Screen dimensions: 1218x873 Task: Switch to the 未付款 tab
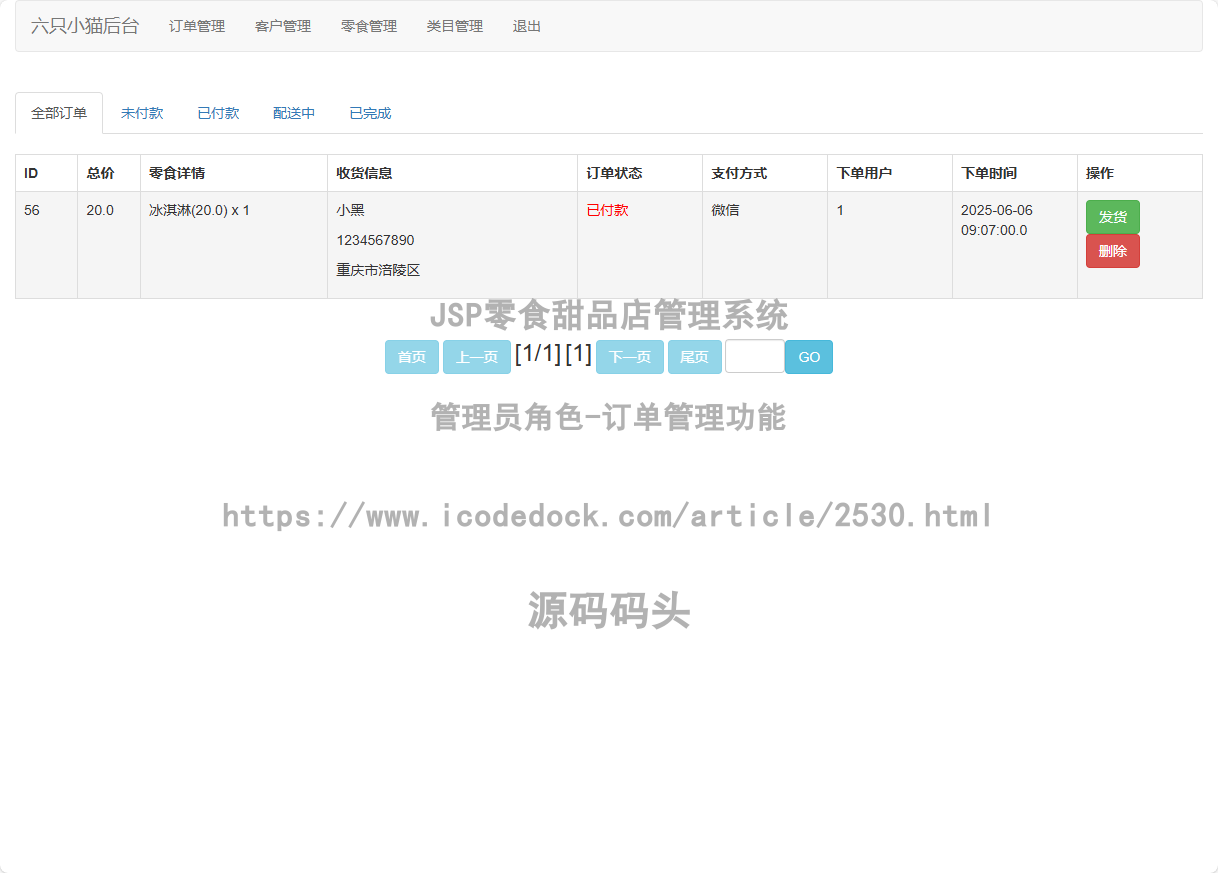click(142, 113)
